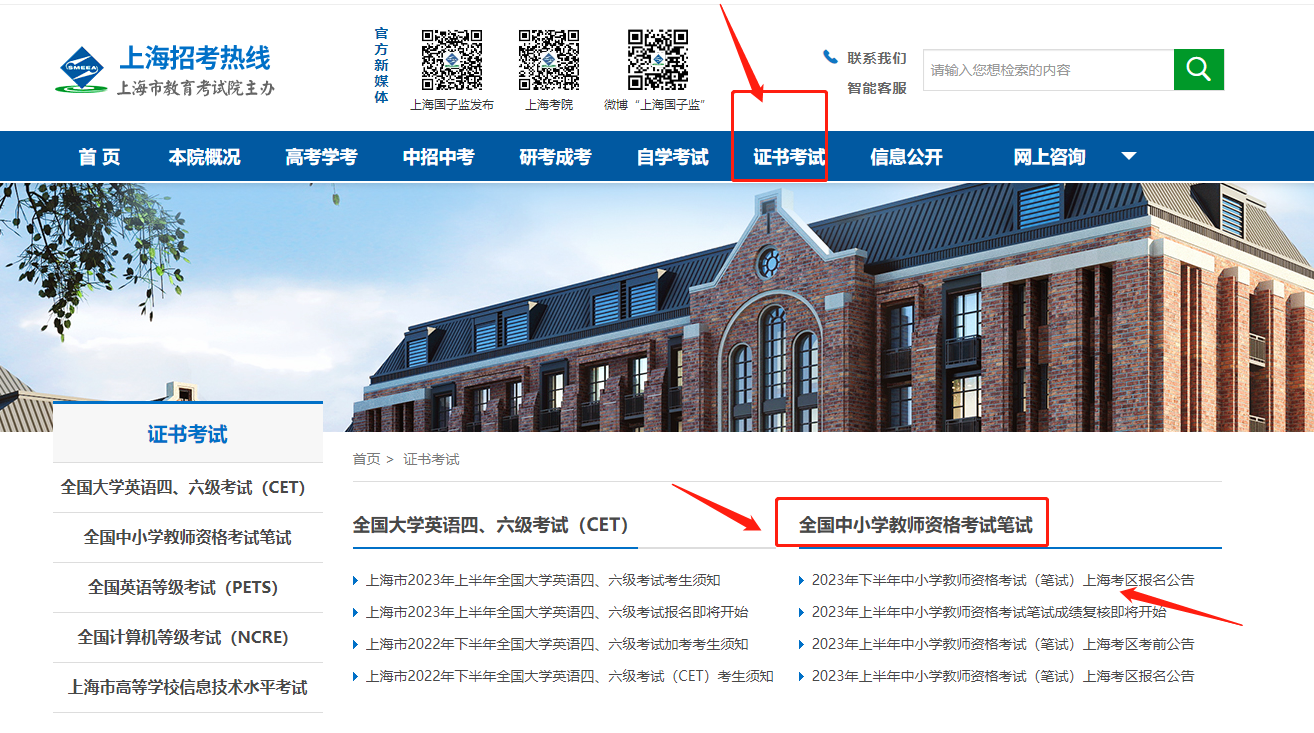
Task: Select 信息公开 in the navigation bar
Action: [906, 157]
